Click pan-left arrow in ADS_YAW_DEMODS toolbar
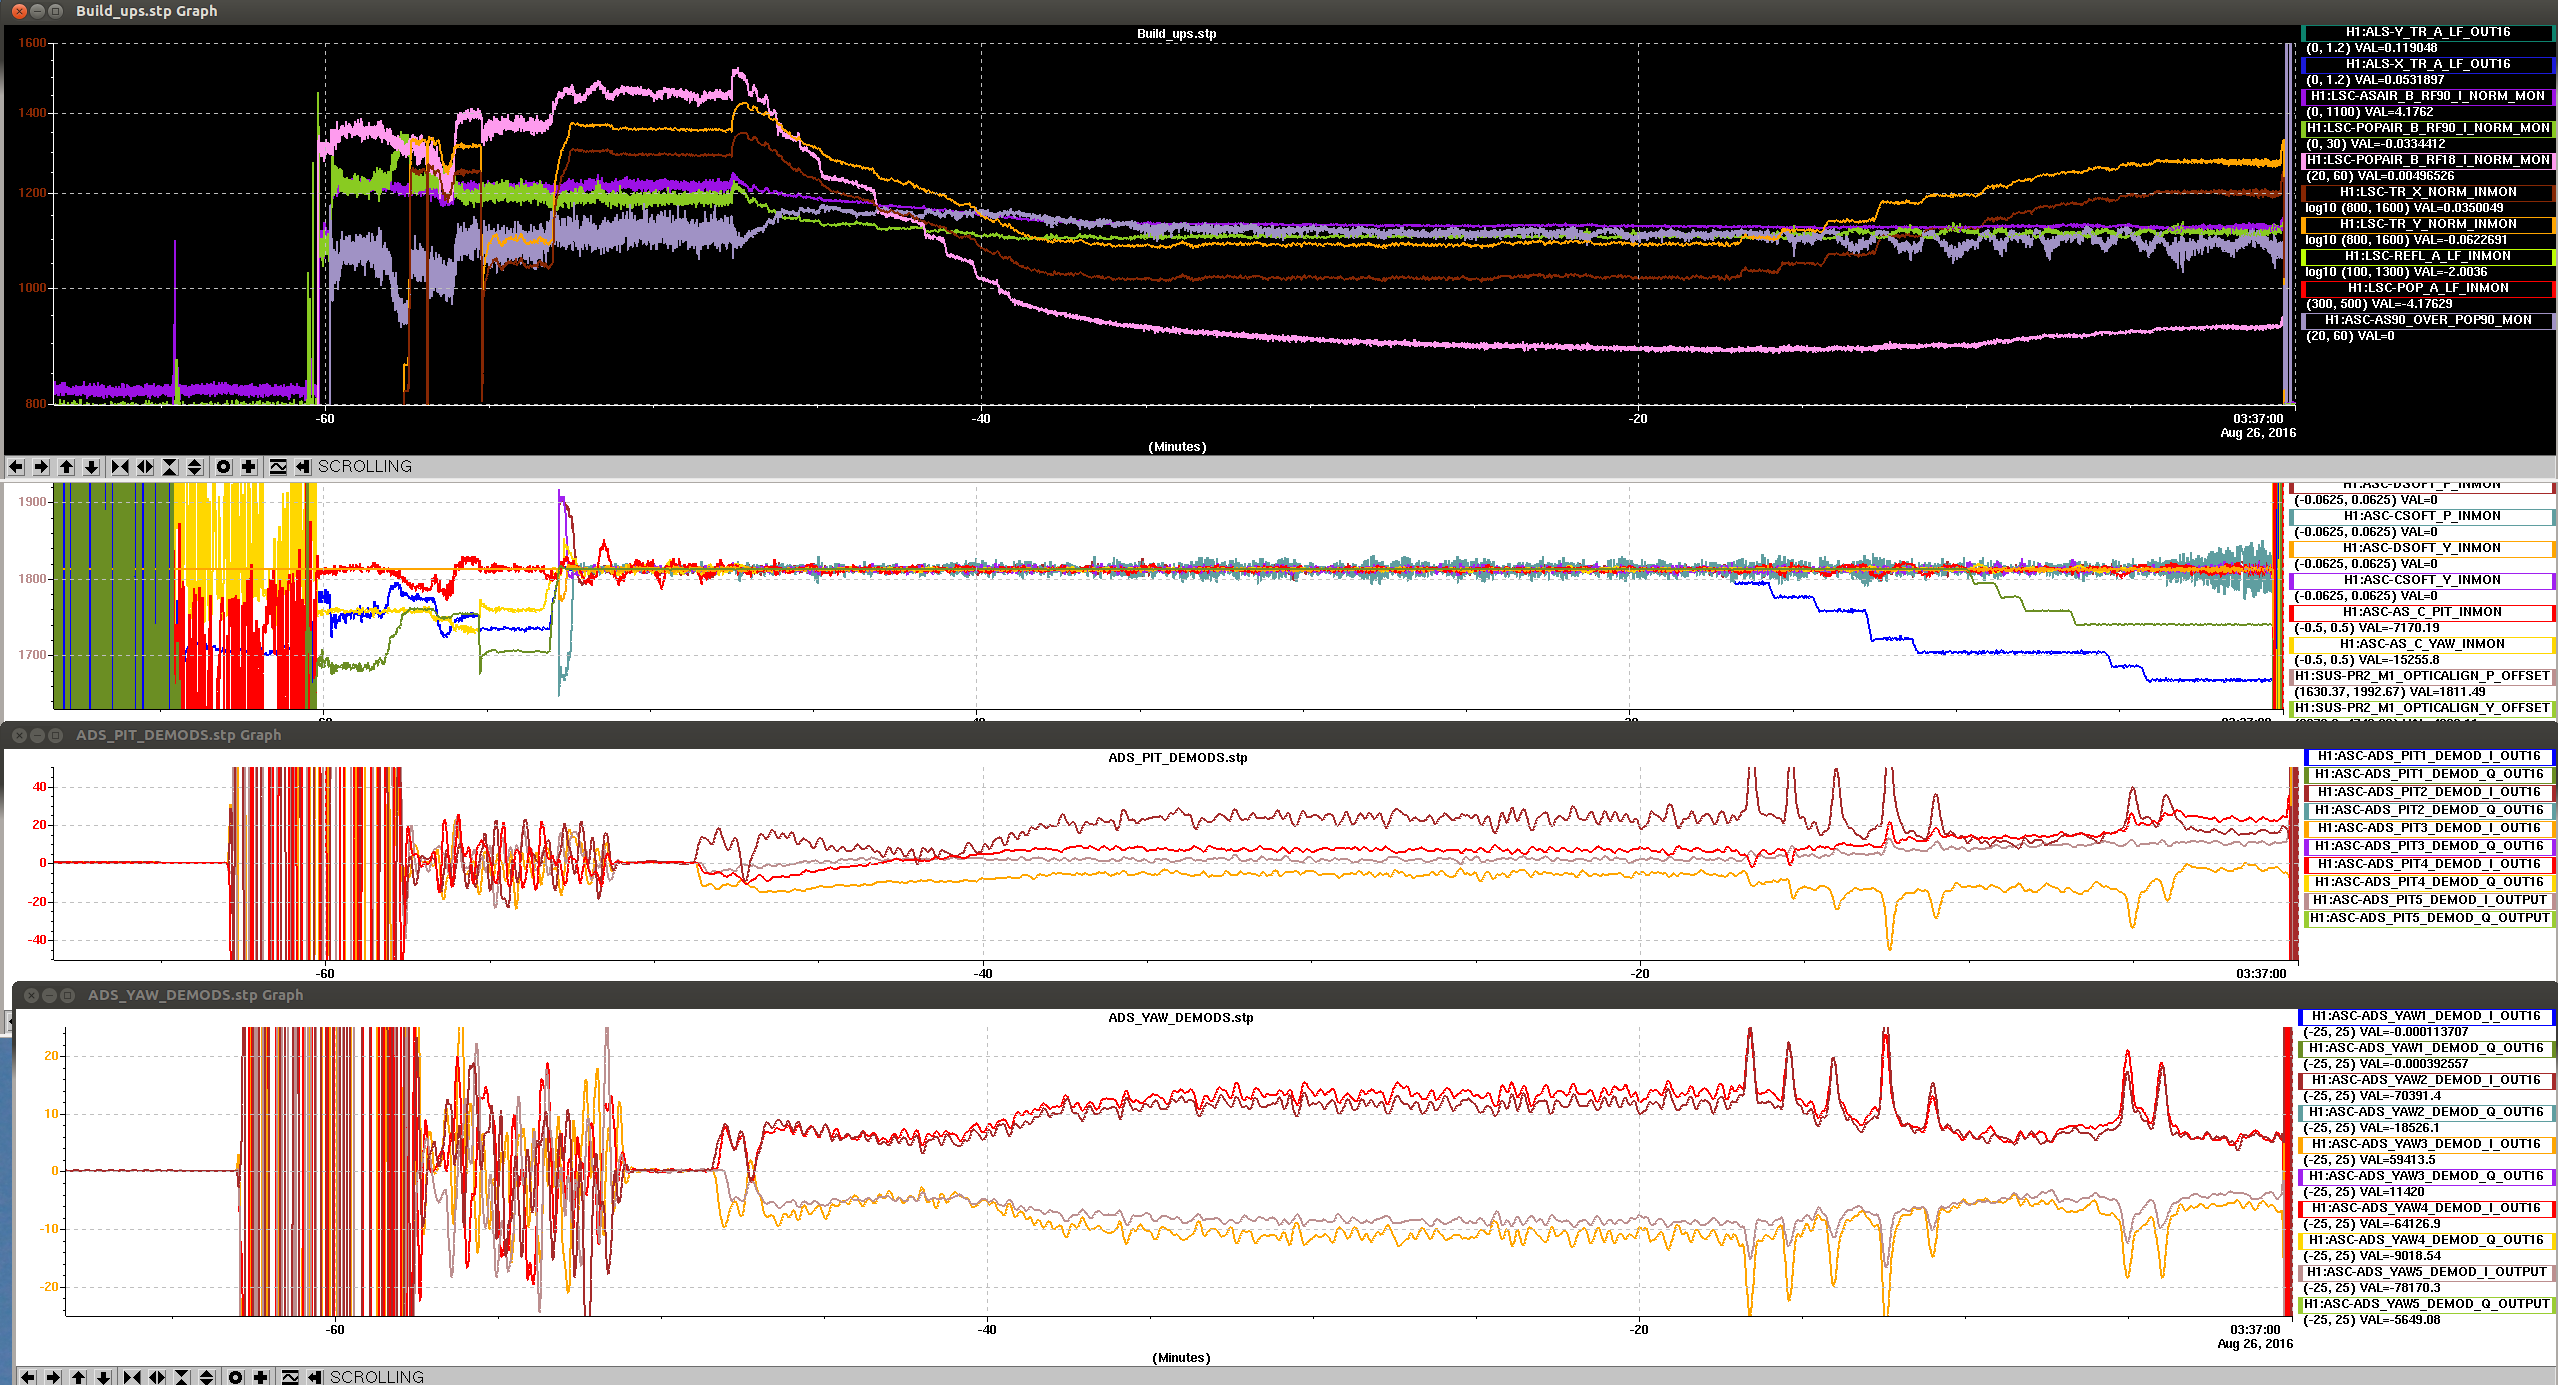The height and width of the screenshot is (1385, 2558). pyautogui.click(x=28, y=1377)
